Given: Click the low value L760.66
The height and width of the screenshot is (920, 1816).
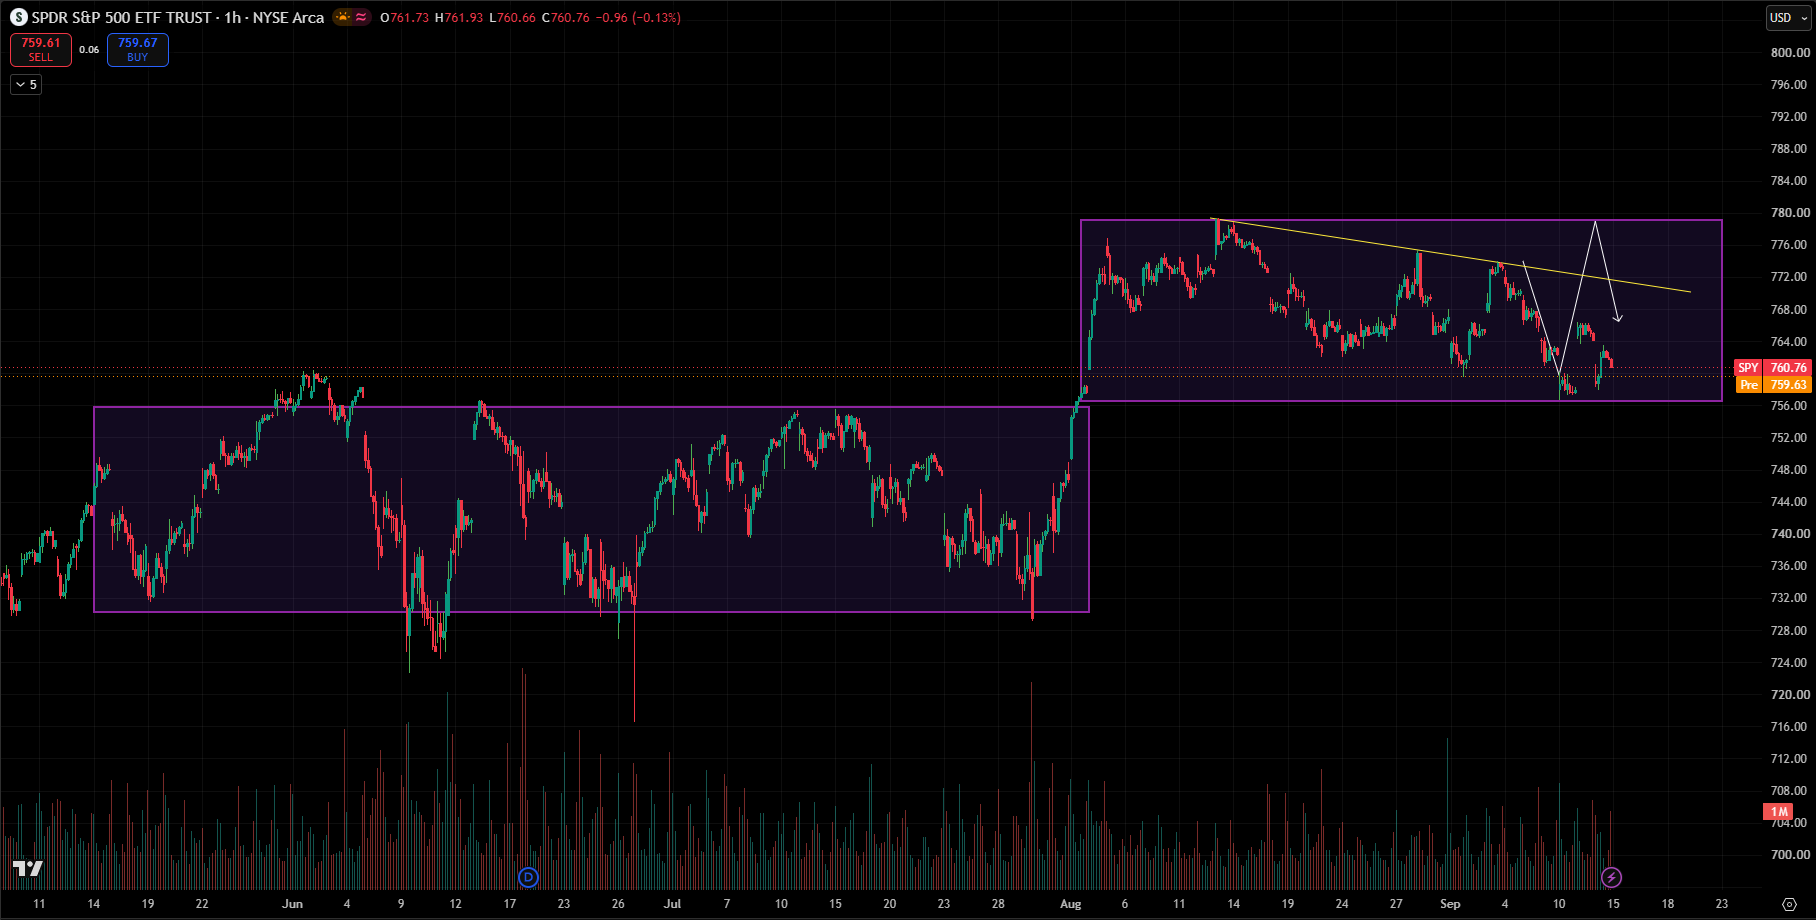Looking at the screenshot, I should click(512, 18).
